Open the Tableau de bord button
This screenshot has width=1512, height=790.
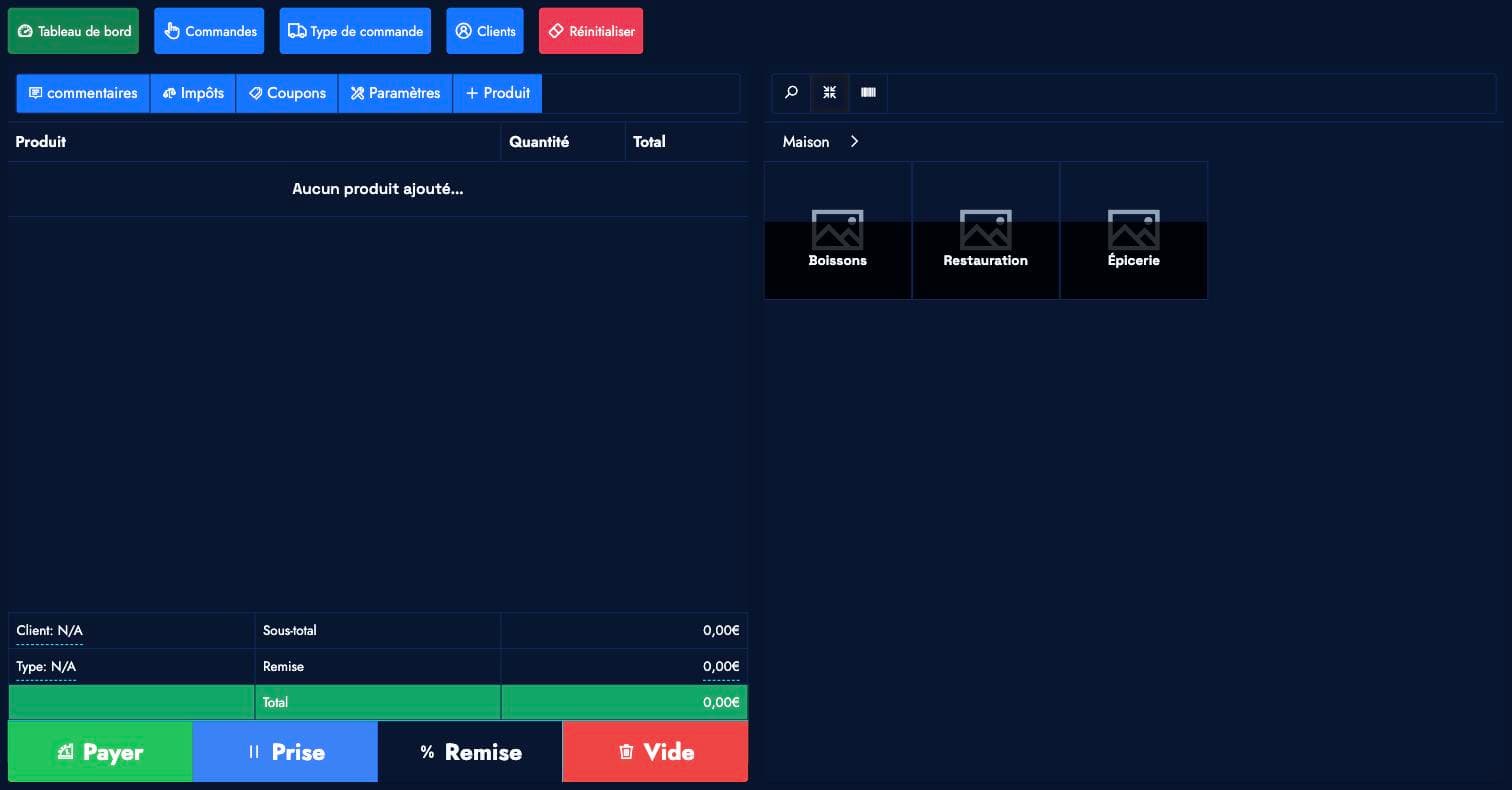coord(73,31)
